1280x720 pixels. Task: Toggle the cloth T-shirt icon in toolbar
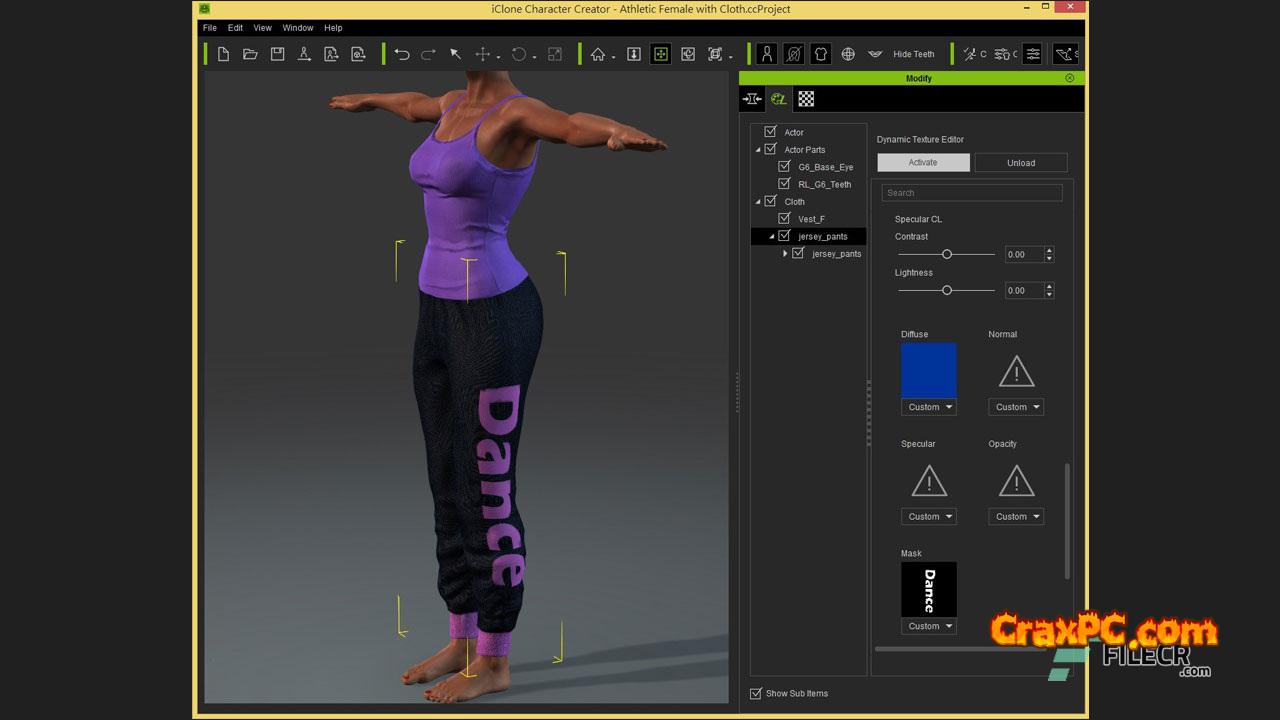tap(820, 54)
